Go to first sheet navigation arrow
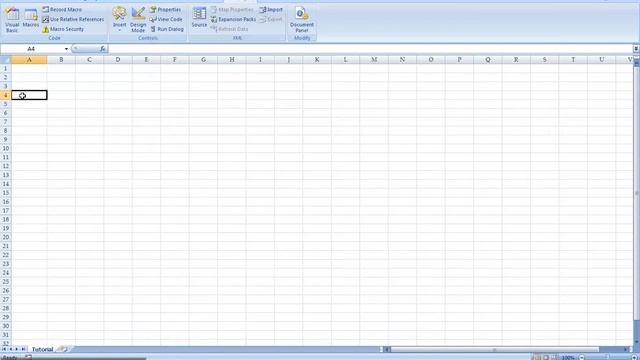This screenshot has width=640, height=360. point(4,349)
